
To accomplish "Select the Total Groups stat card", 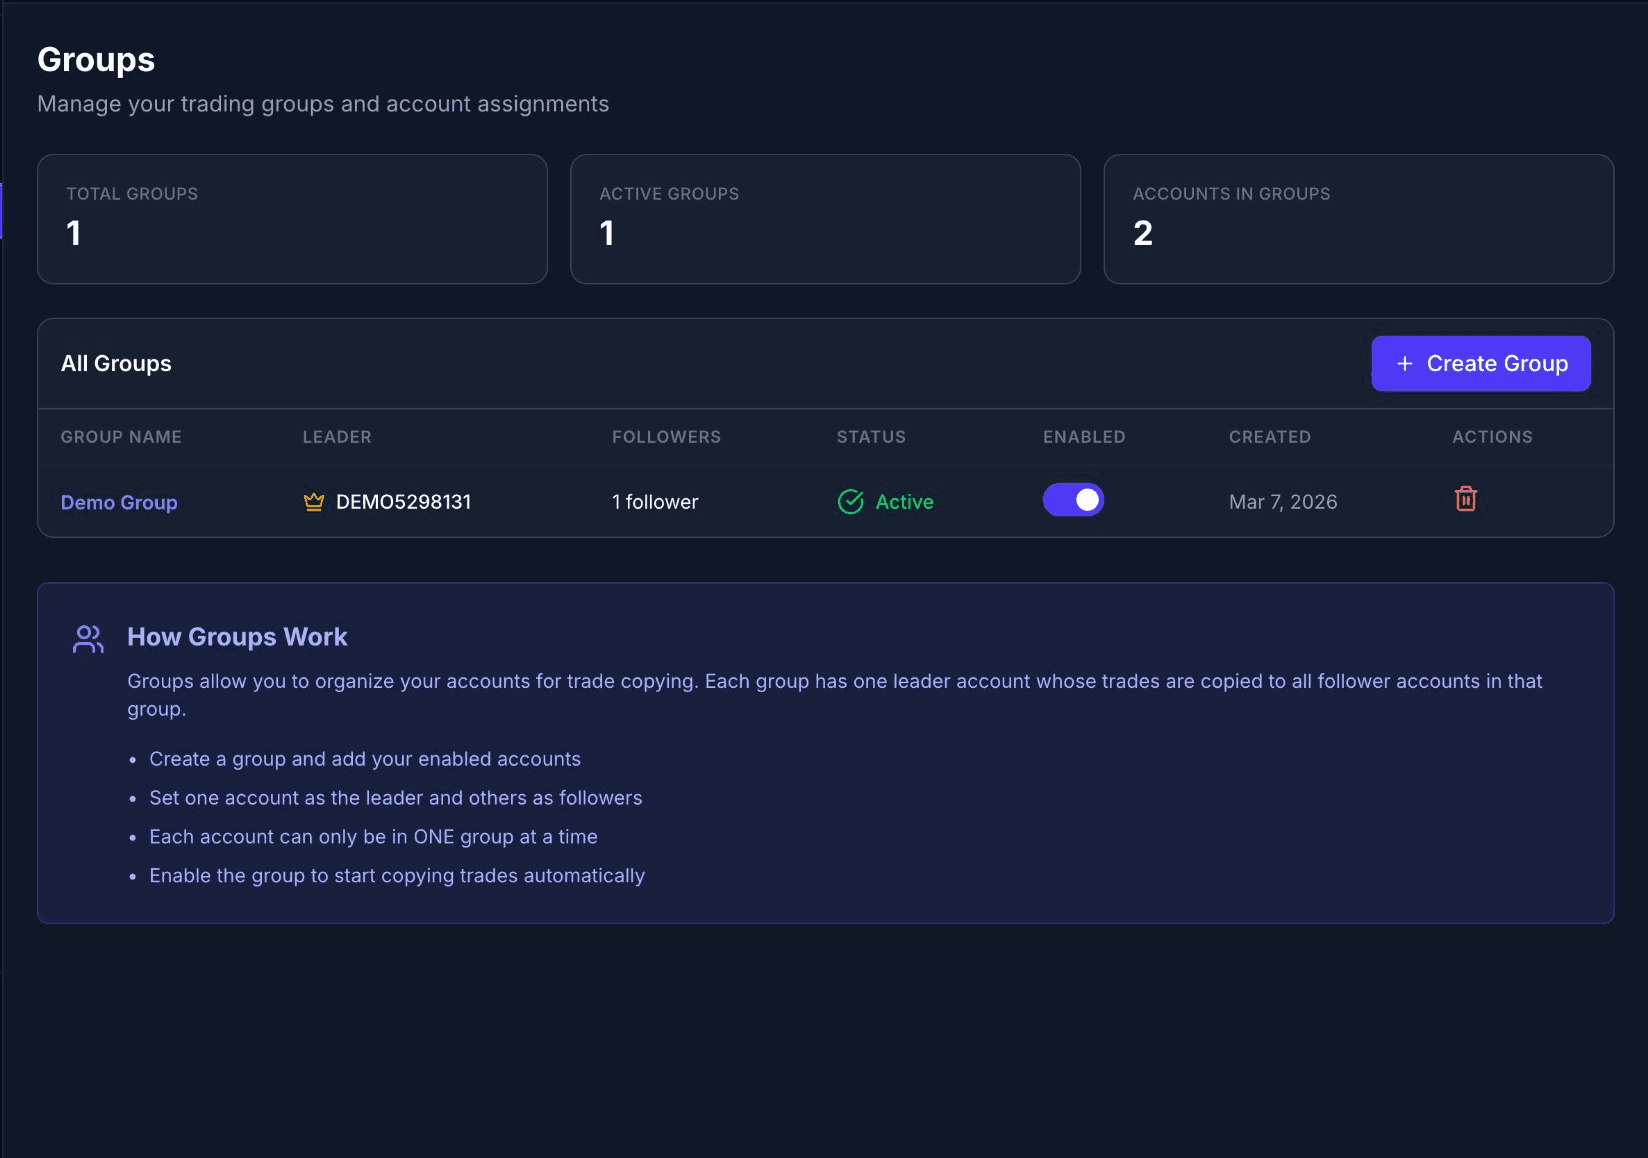I will coord(291,219).
